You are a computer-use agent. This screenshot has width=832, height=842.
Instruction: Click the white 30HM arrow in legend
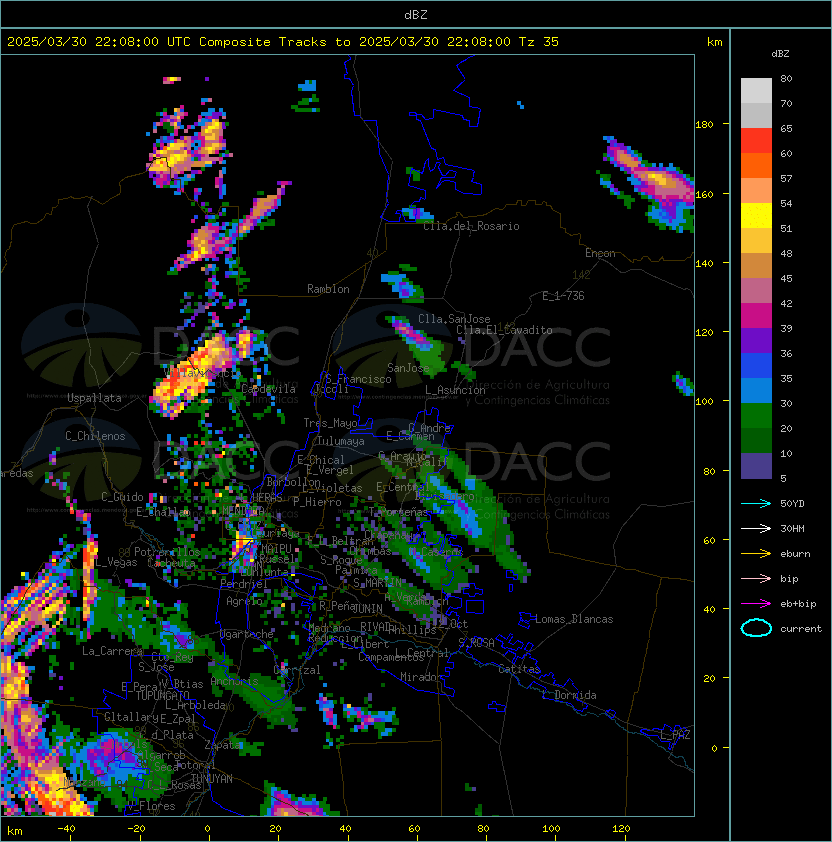coord(756,529)
